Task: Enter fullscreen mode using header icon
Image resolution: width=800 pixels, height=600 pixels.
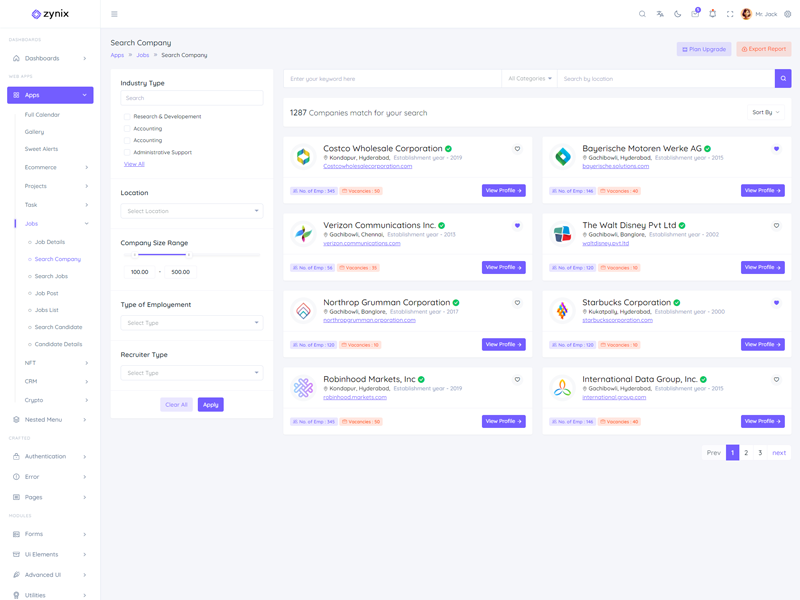Action: coord(730,14)
